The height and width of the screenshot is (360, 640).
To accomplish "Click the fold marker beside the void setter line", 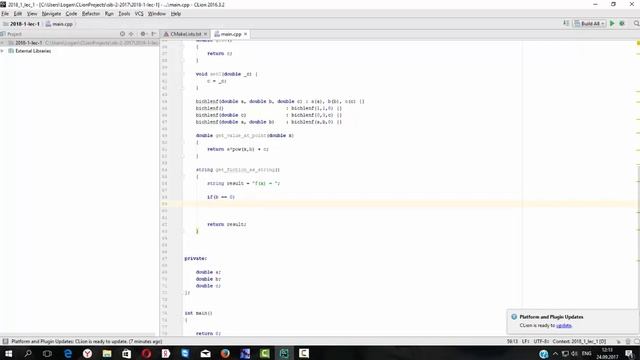I will 183,74.
